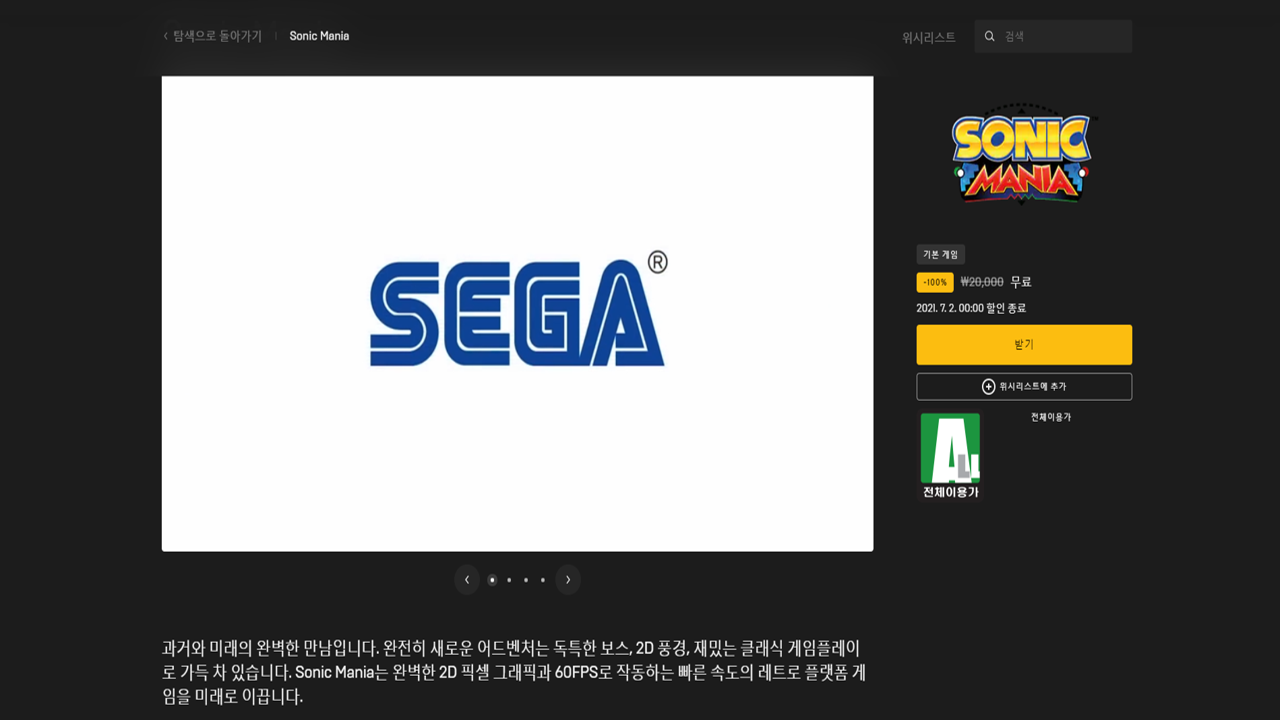Show next slide with right arrow
The height and width of the screenshot is (720, 1280).
tap(568, 580)
